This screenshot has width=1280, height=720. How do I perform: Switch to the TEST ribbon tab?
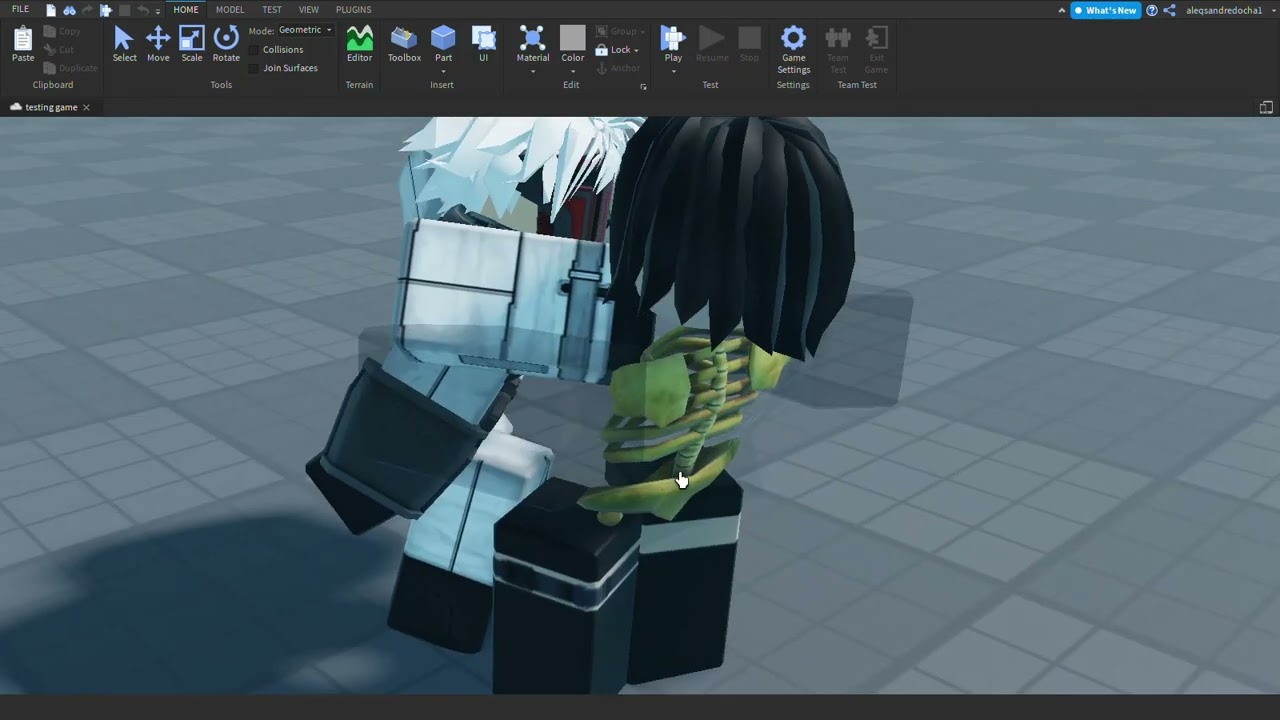[272, 10]
